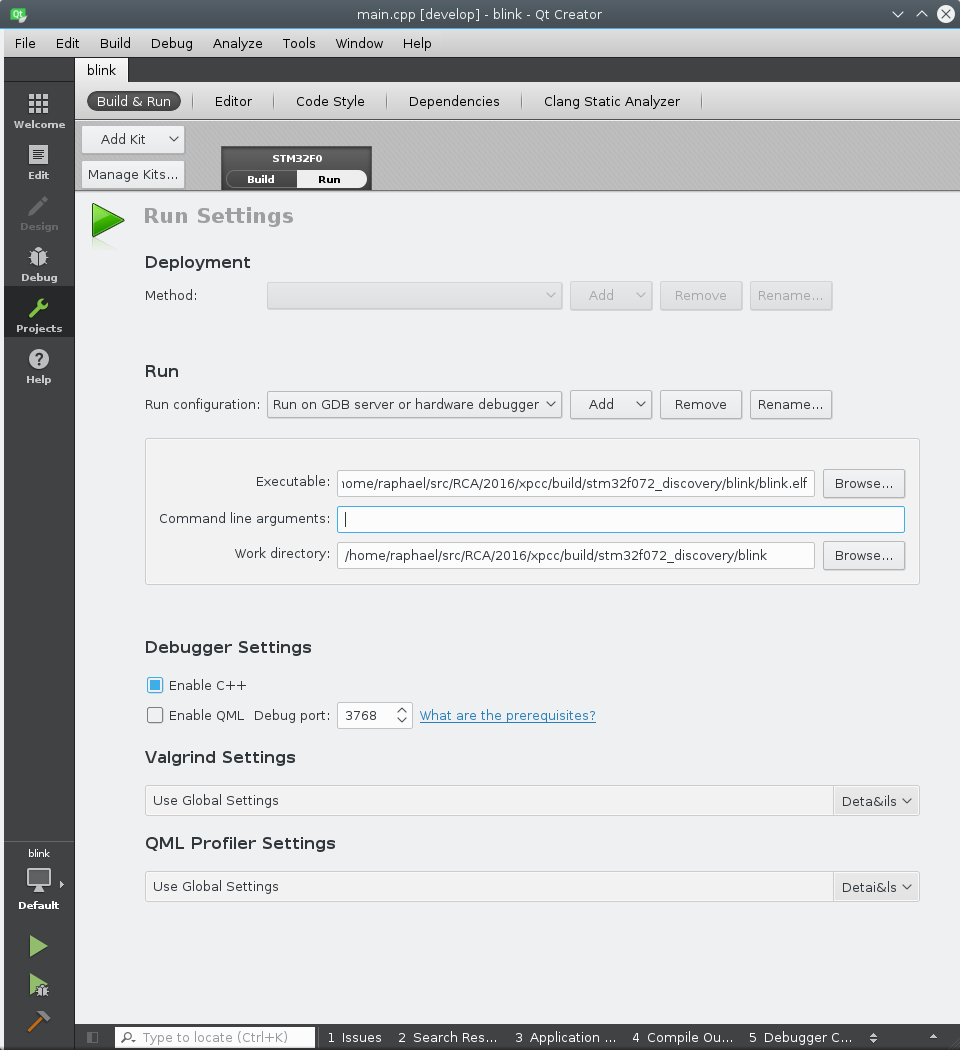
Task: Open the Tools menu
Action: tap(299, 44)
